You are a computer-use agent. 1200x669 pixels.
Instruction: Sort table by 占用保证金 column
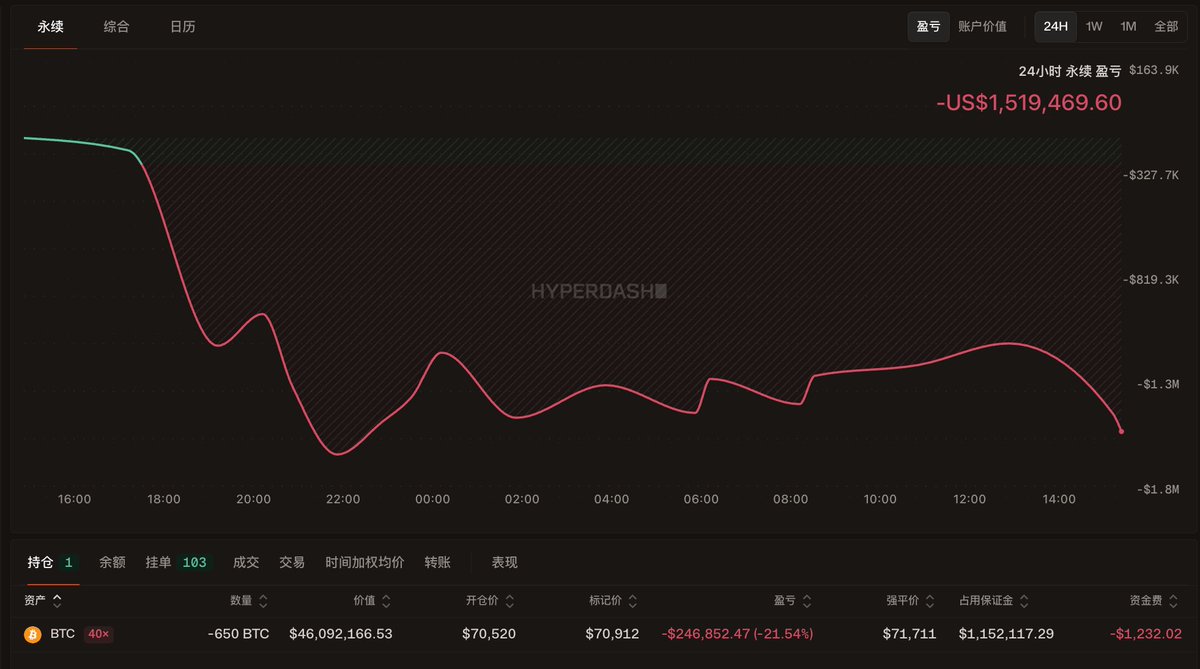993,601
